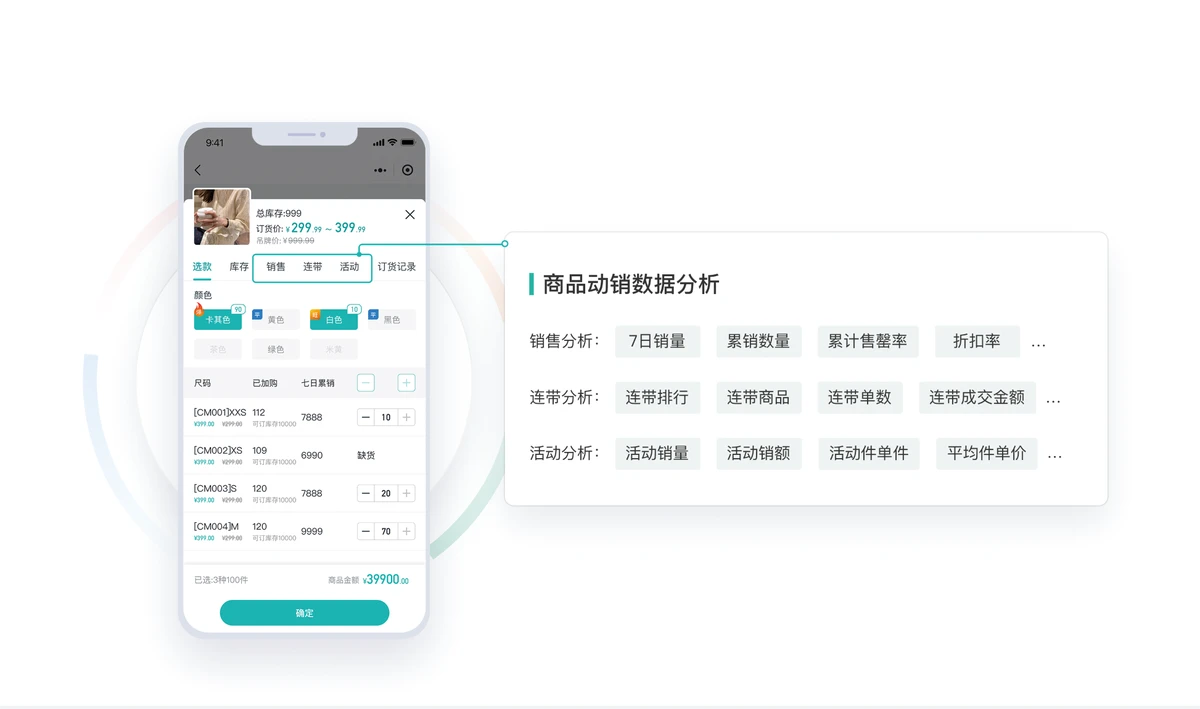Click the bulk plus button in size header
Image resolution: width=1200 pixels, height=709 pixels.
click(407, 383)
